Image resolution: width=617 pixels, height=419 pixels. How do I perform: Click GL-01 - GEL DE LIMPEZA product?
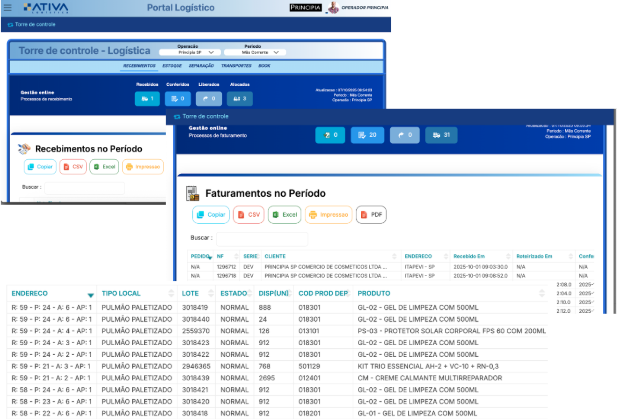(417, 413)
